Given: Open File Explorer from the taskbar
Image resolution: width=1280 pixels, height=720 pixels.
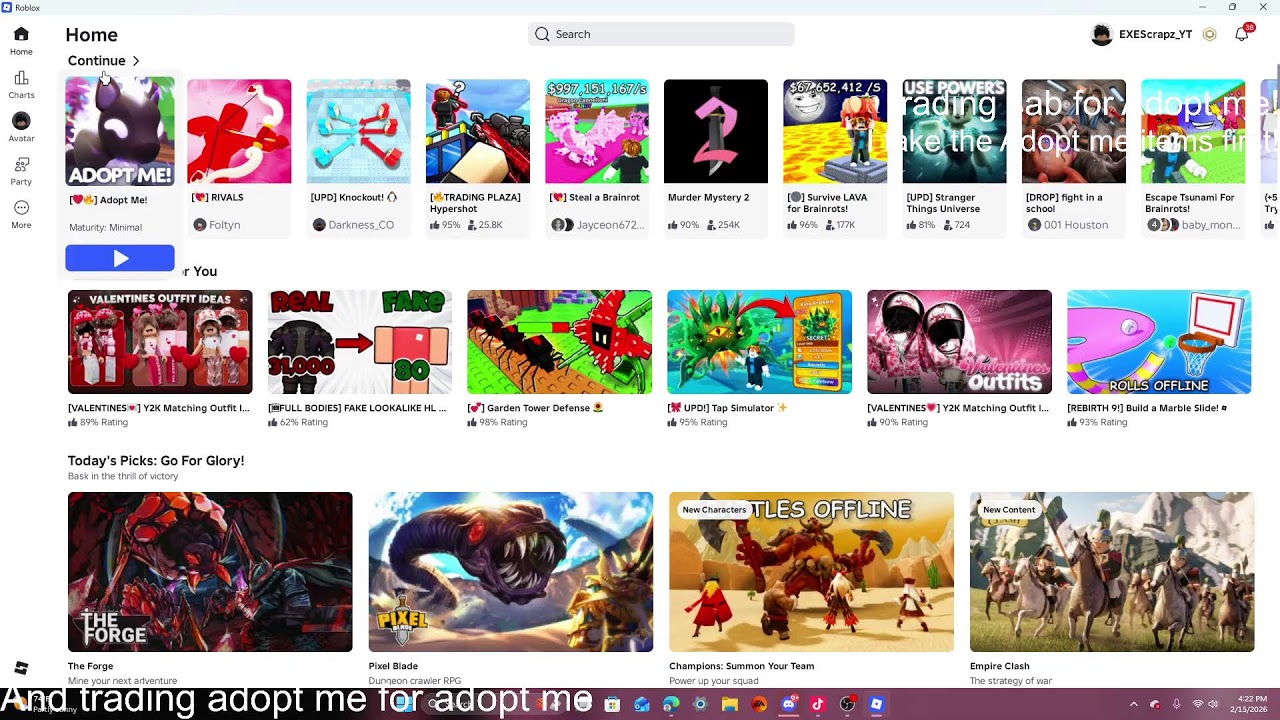Looking at the screenshot, I should [730, 705].
